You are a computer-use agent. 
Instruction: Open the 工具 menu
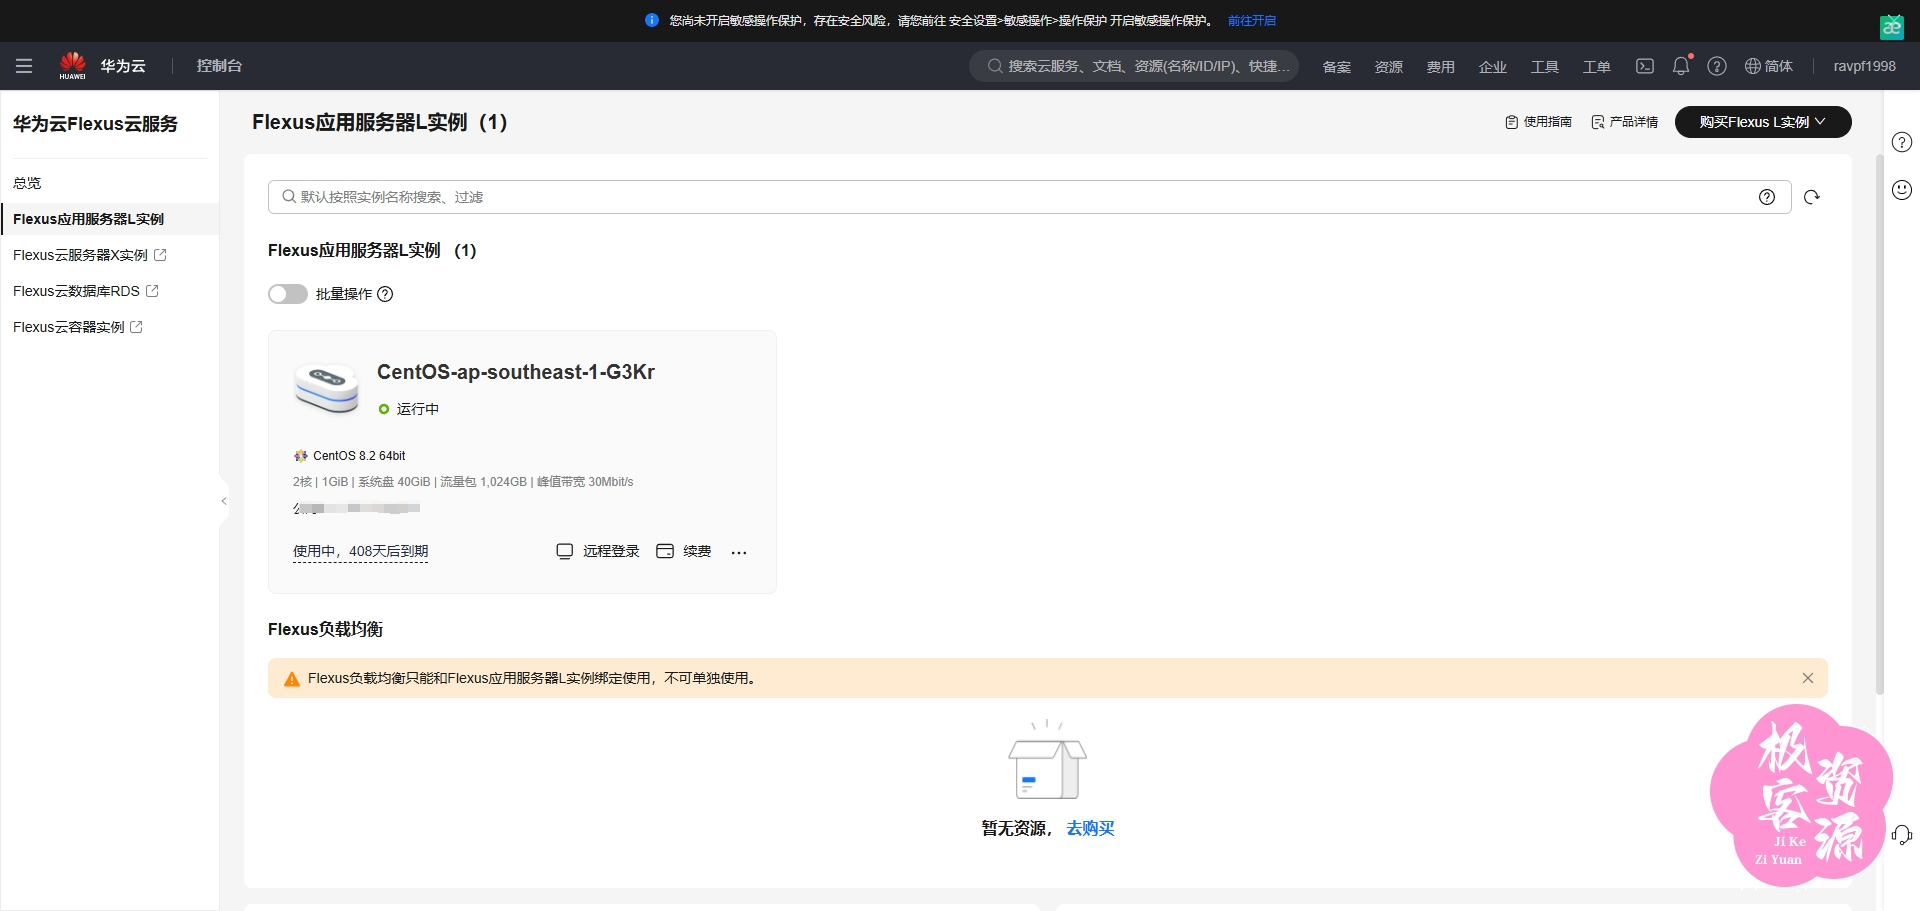[x=1544, y=67]
